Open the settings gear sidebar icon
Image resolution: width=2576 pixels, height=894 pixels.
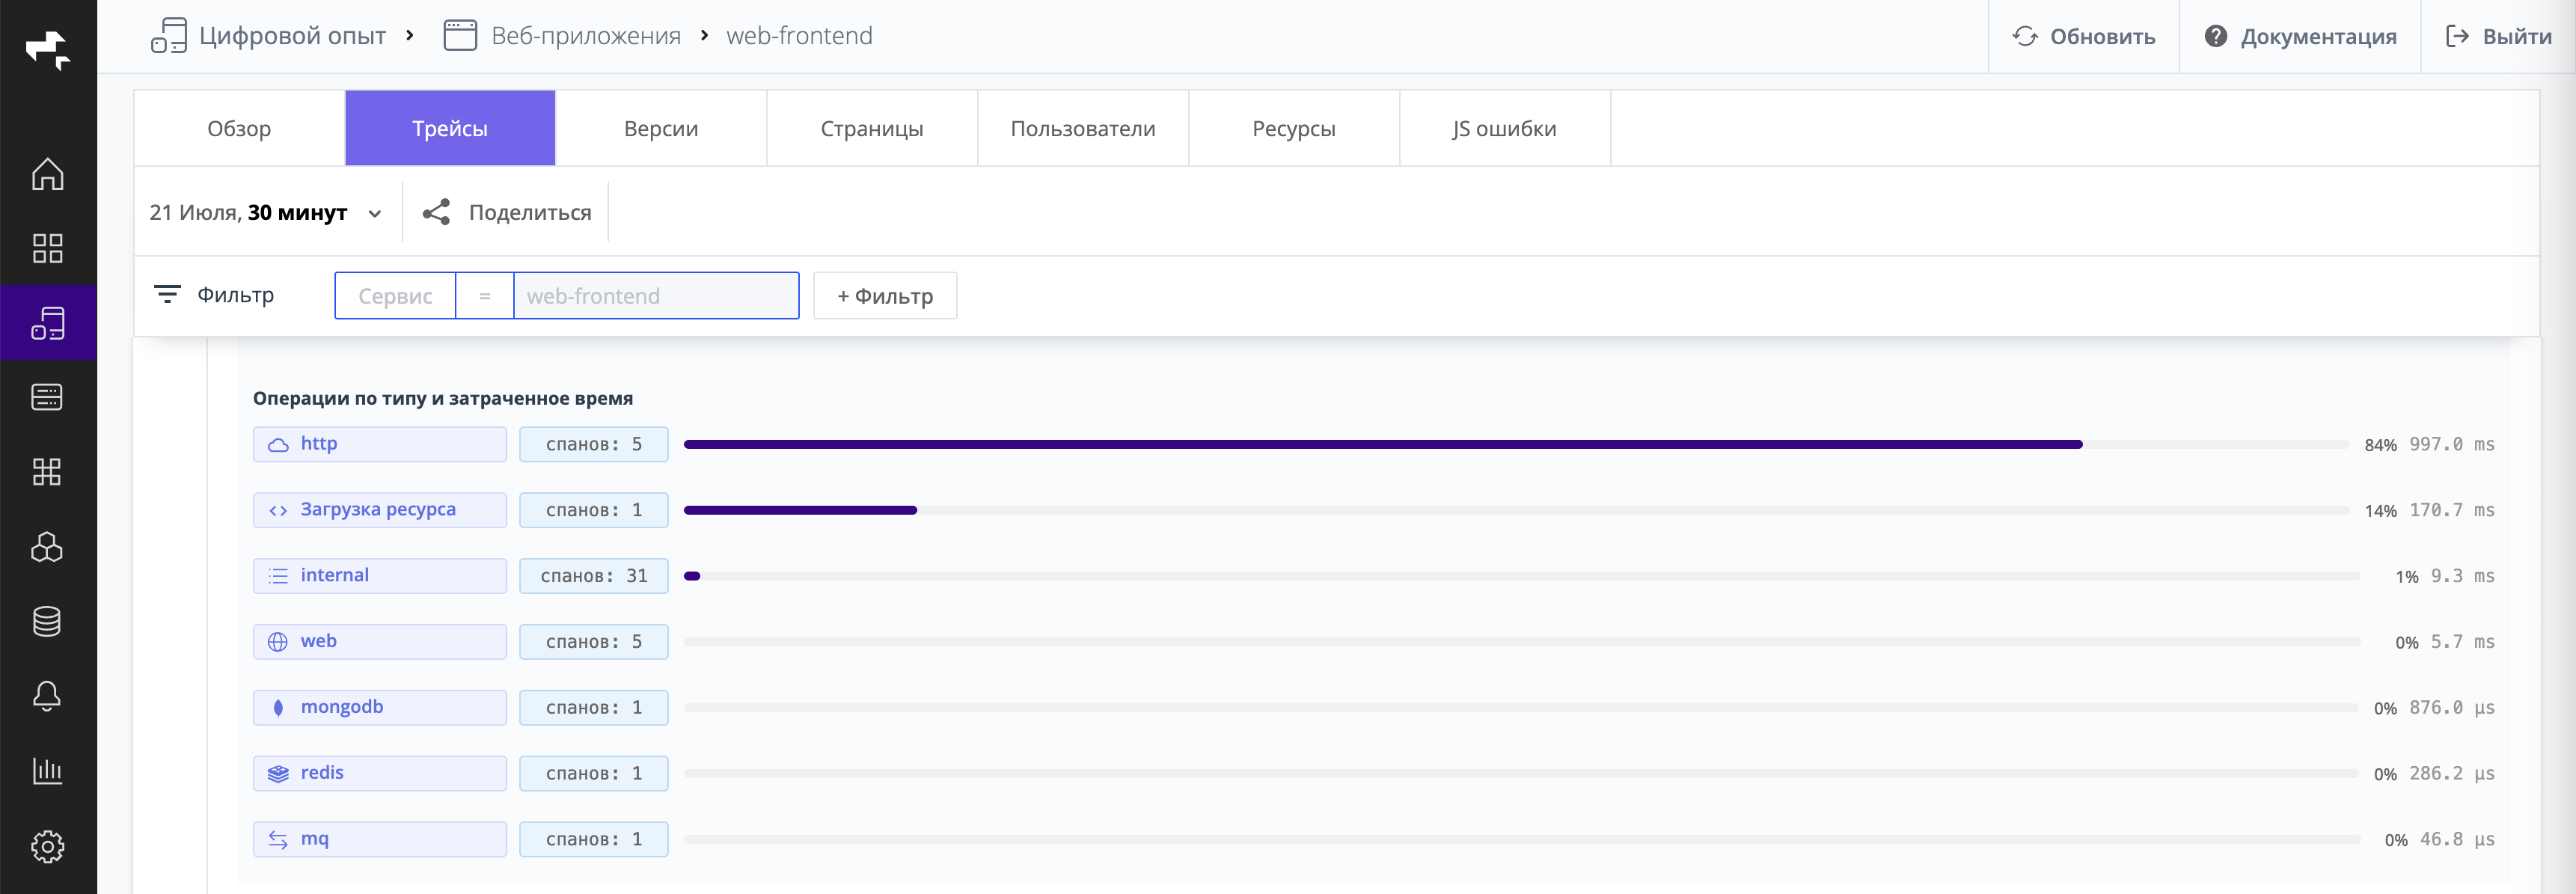click(47, 846)
